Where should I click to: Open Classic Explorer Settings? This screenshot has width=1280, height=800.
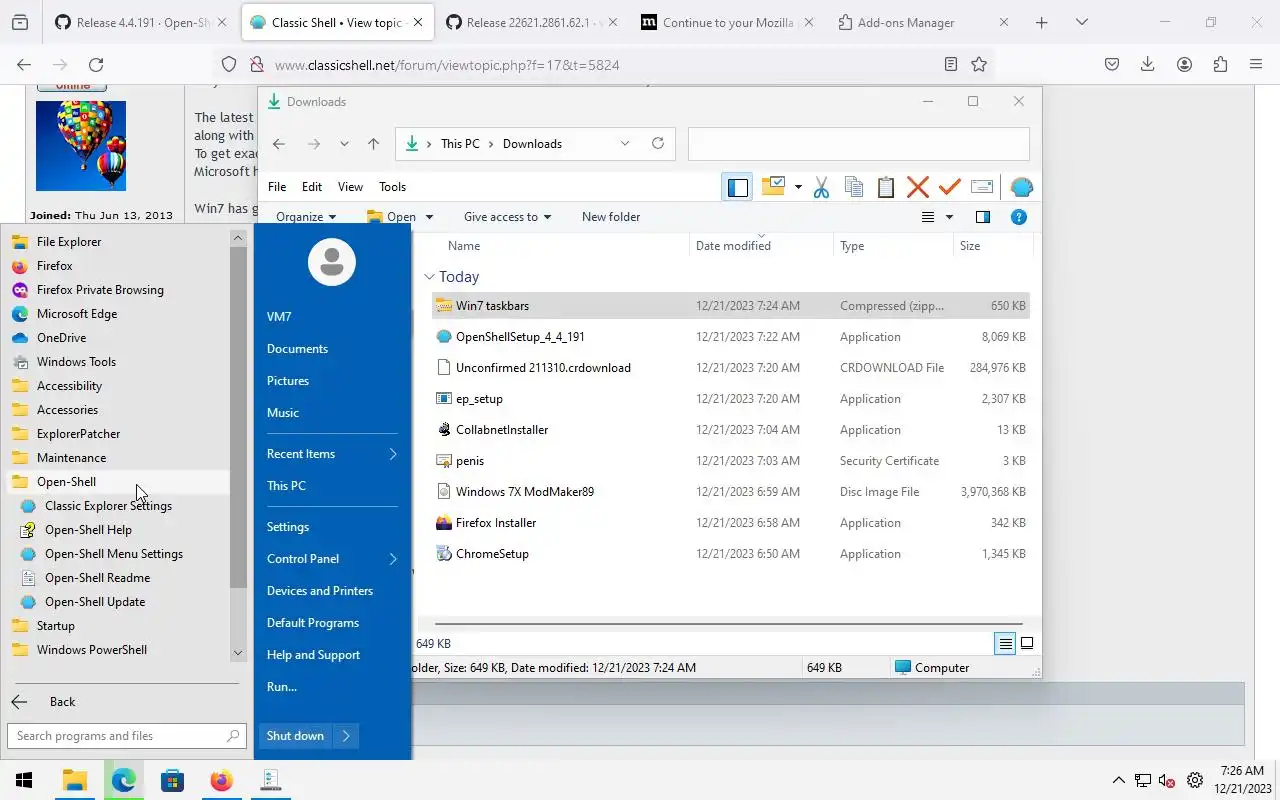pos(119,506)
